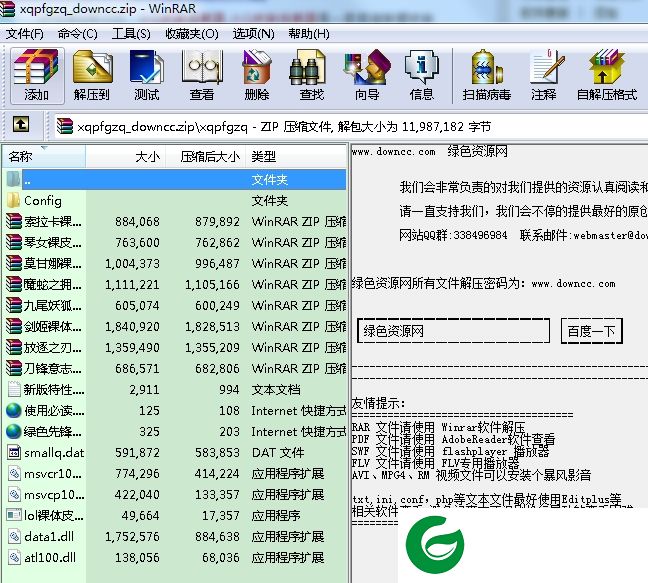Sort by the 名称 column header

pyautogui.click(x=44, y=157)
